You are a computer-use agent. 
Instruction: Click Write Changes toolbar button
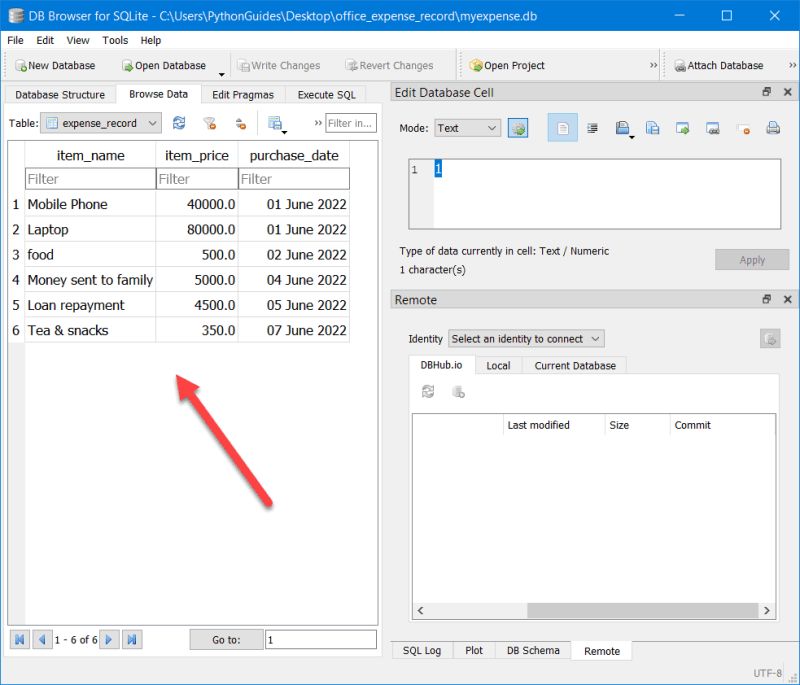tap(279, 65)
